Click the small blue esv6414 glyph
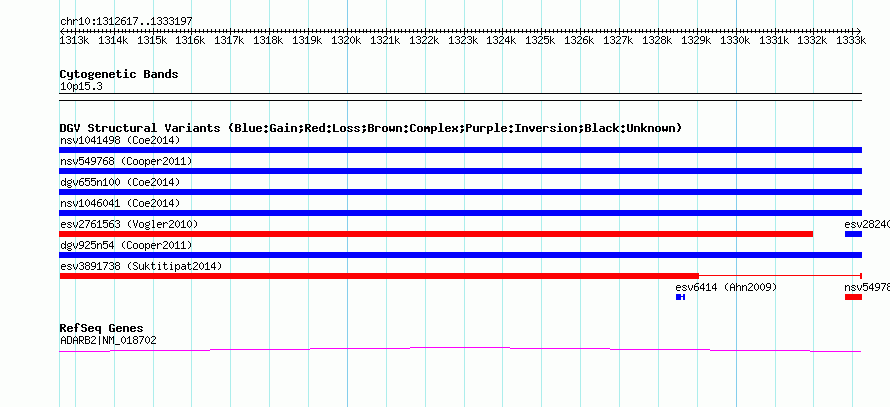Image resolution: width=890 pixels, height=407 pixels. click(681, 297)
